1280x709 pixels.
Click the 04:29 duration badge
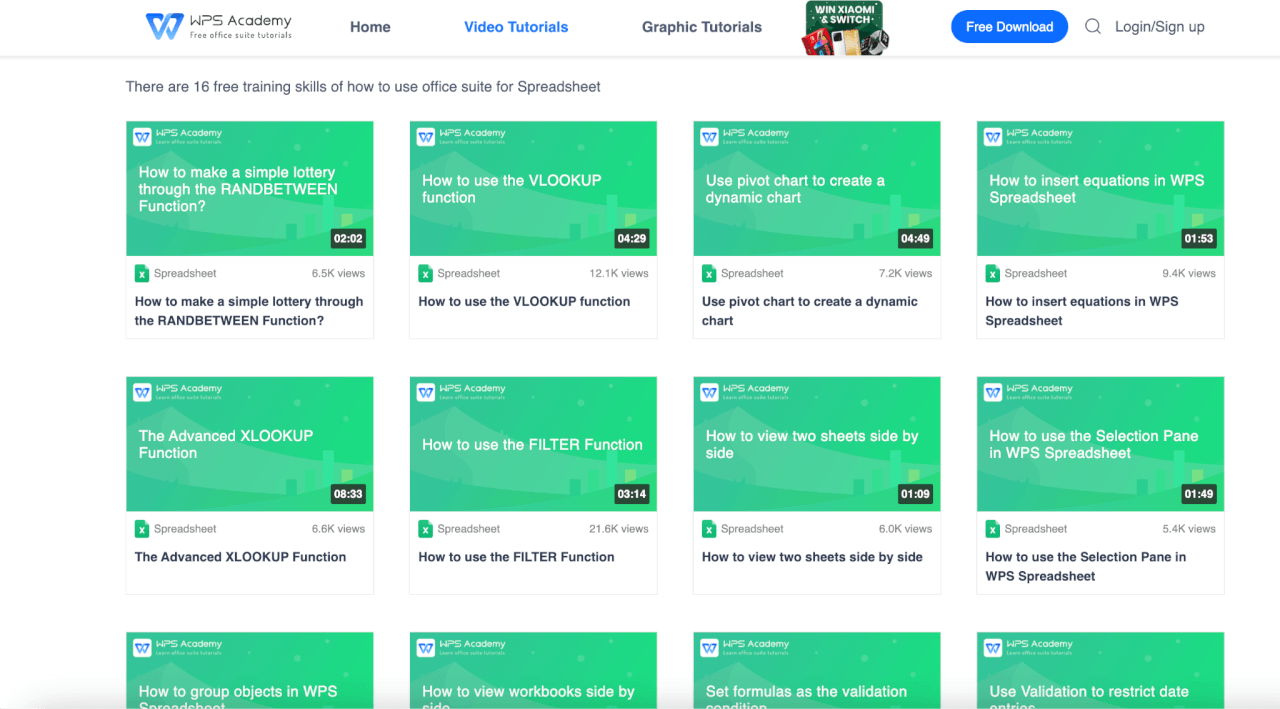[x=632, y=239]
